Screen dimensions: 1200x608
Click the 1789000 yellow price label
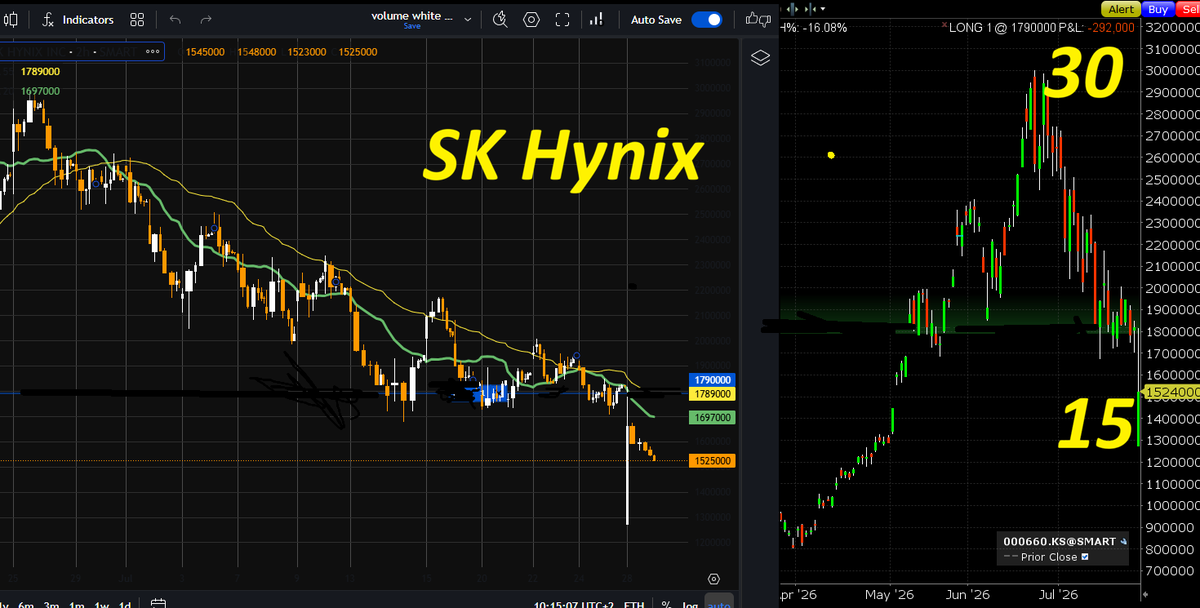(712, 394)
